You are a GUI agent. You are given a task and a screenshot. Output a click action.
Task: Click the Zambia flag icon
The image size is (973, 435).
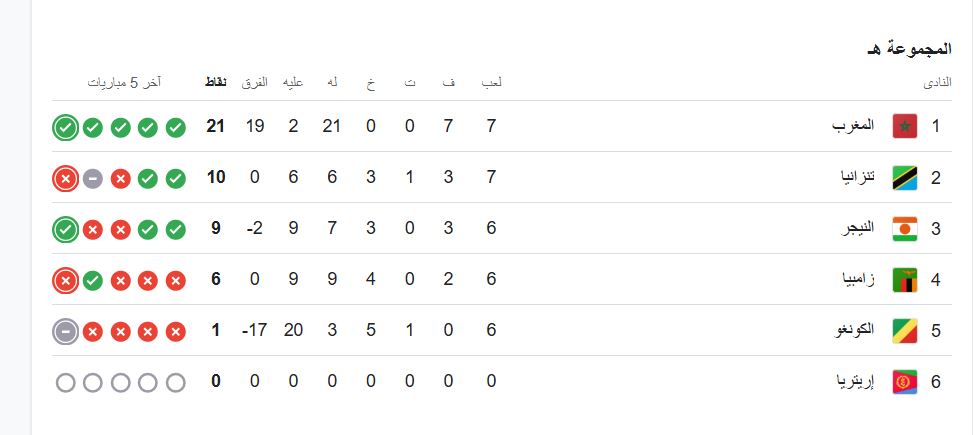(904, 280)
